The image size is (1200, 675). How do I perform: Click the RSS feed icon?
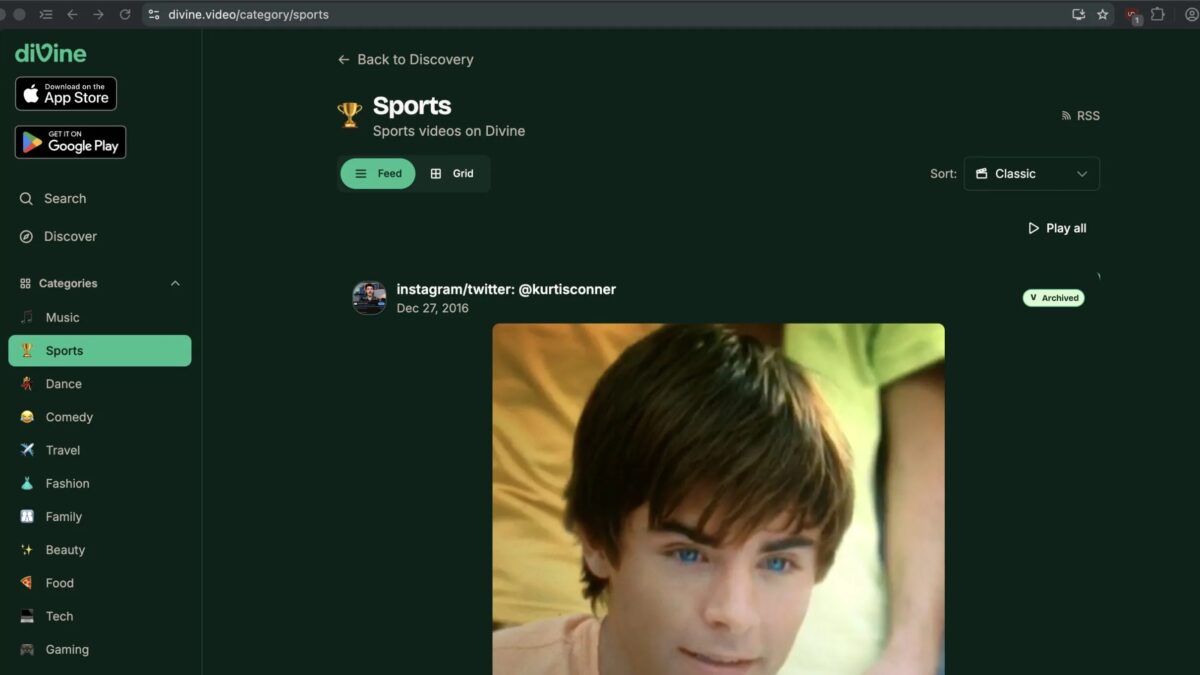(1066, 116)
